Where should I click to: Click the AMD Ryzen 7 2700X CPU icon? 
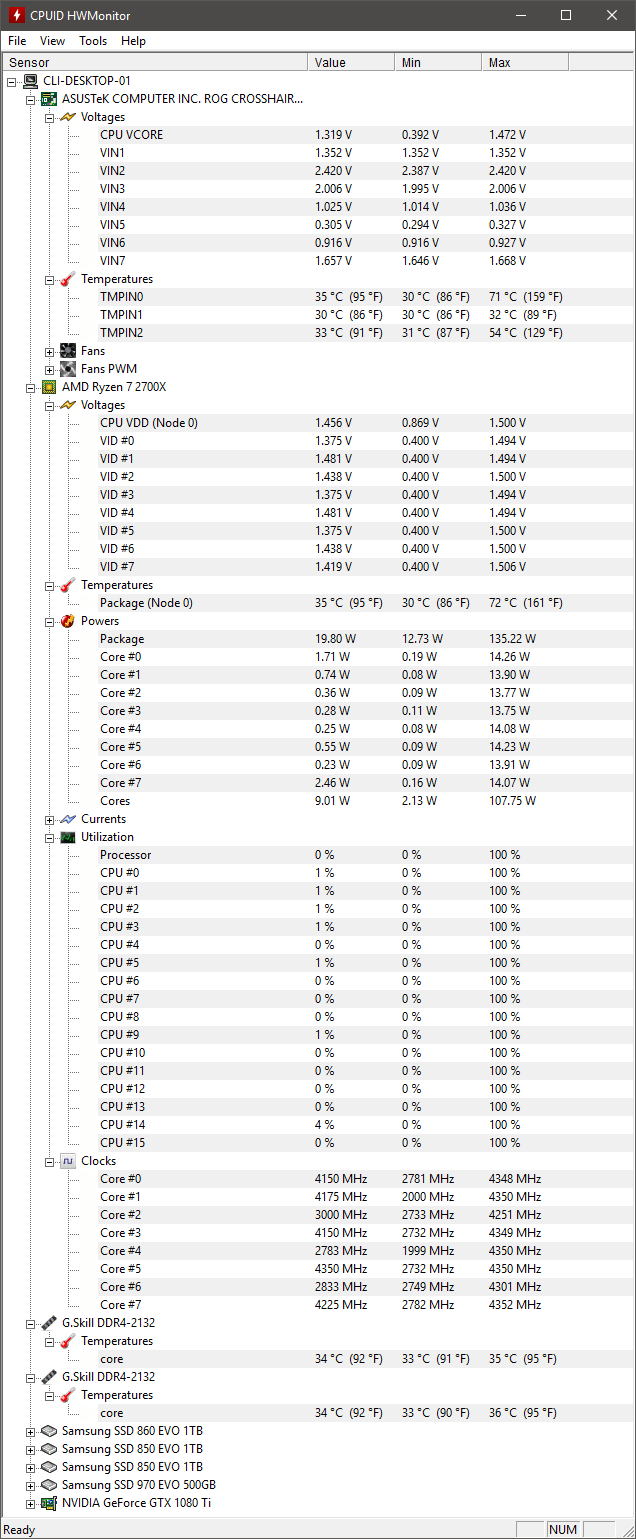[49, 387]
